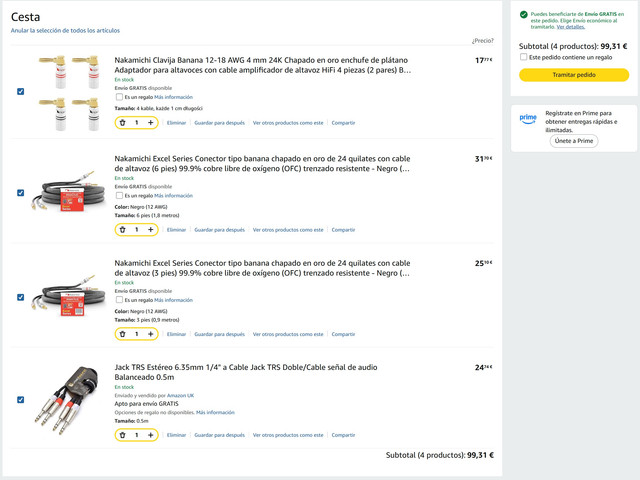This screenshot has height=480, width=640.
Task: Click trash icon for 6 pies Excel Series cable
Action: (122, 229)
